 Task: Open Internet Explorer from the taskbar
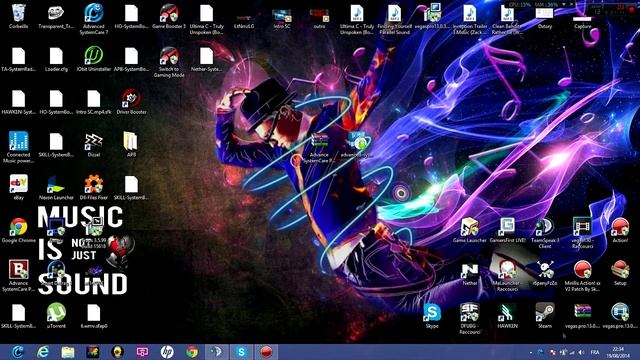click(x=43, y=352)
